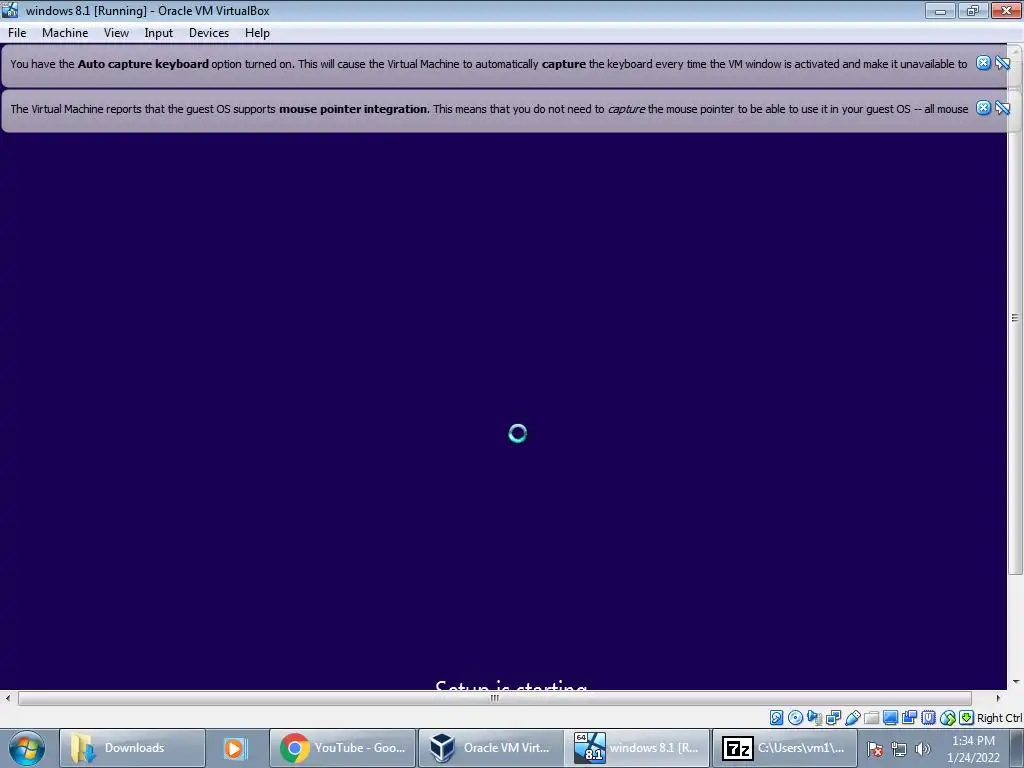Image resolution: width=1024 pixels, height=768 pixels.
Task: Open the Machine menu
Action: click(x=65, y=33)
